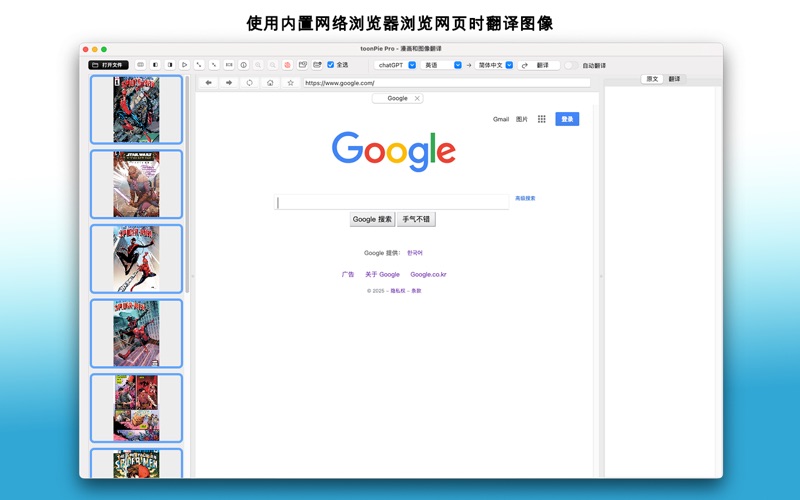Click the 打开文件 open file button

108,65
